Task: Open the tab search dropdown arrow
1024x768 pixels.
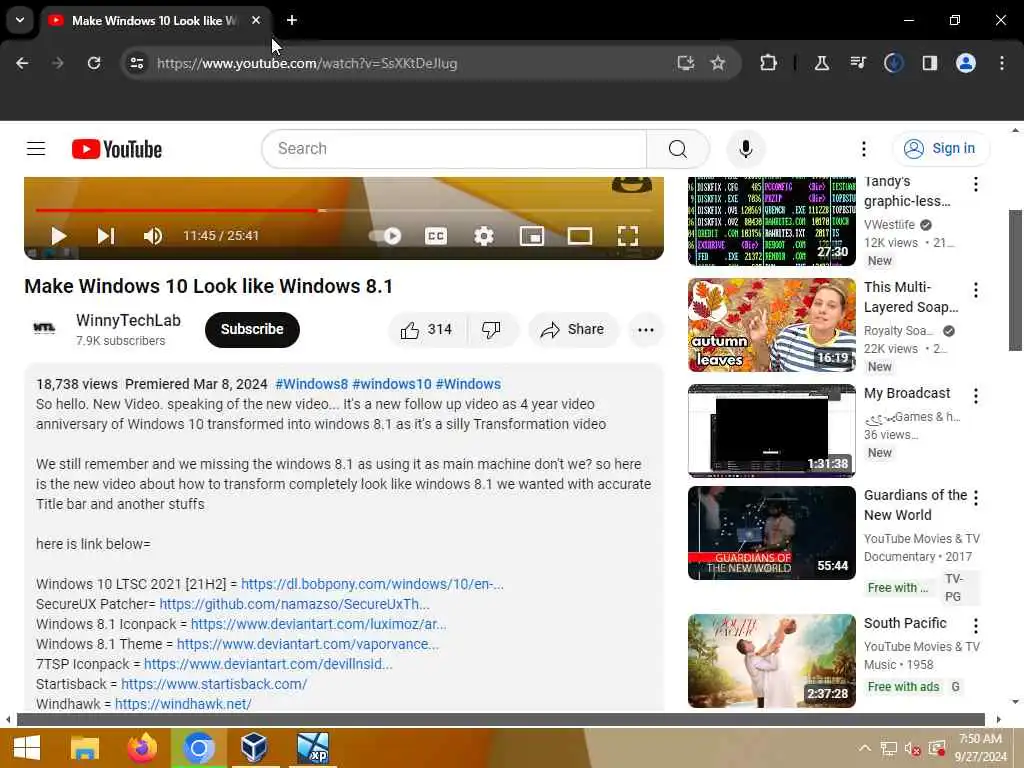Action: [x=20, y=20]
